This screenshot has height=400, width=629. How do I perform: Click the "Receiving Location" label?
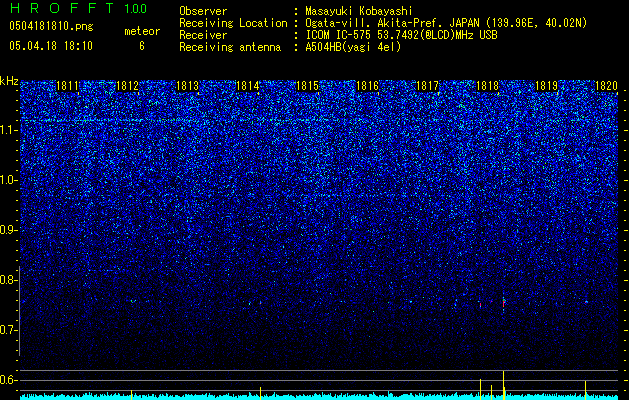tap(233, 23)
